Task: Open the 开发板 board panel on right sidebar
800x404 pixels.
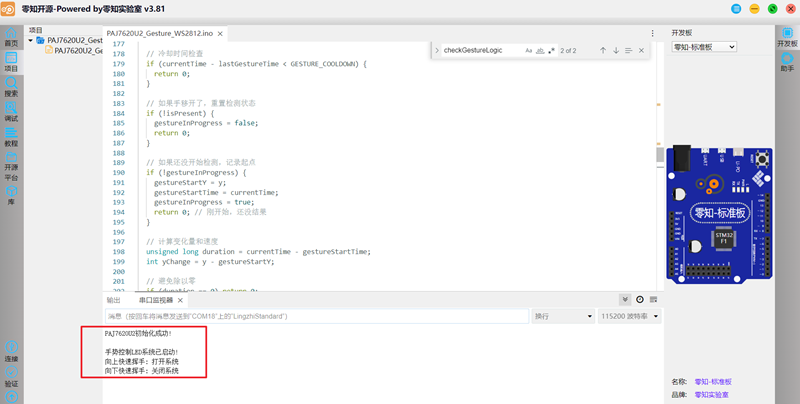Action: pyautogui.click(x=787, y=37)
